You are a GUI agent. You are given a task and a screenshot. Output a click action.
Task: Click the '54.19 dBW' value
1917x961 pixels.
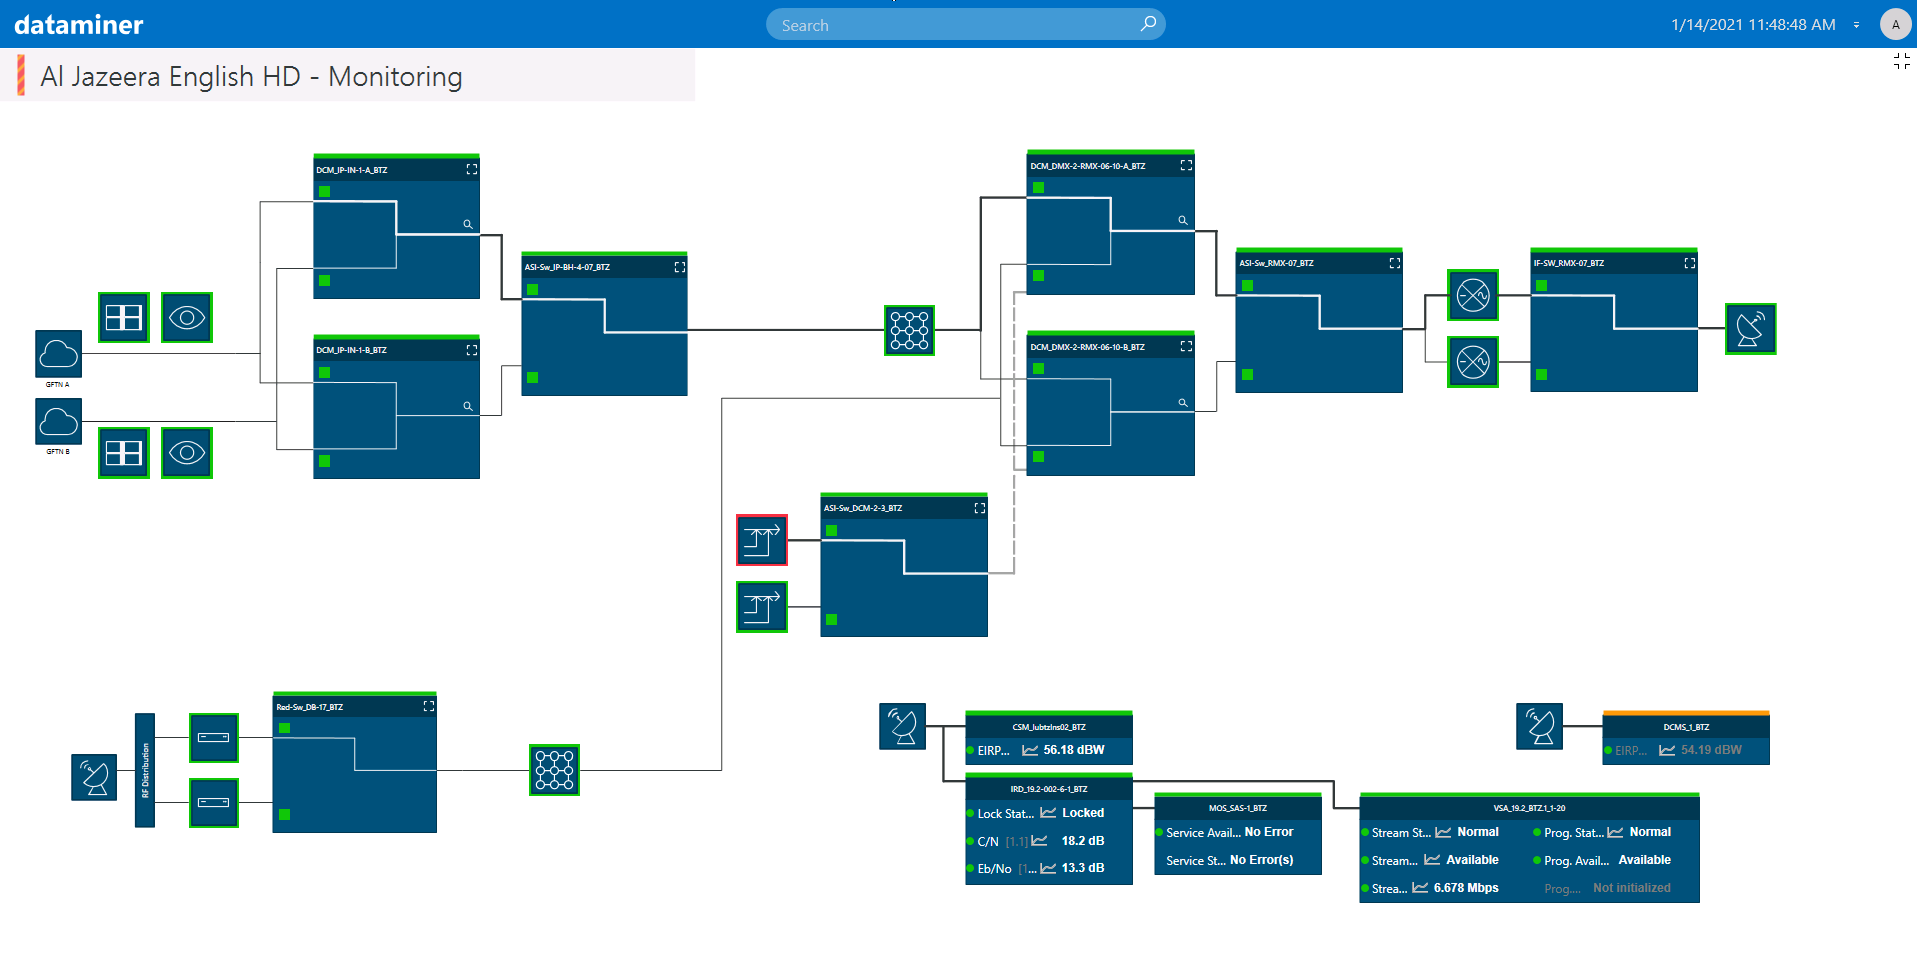pyautogui.click(x=1711, y=750)
